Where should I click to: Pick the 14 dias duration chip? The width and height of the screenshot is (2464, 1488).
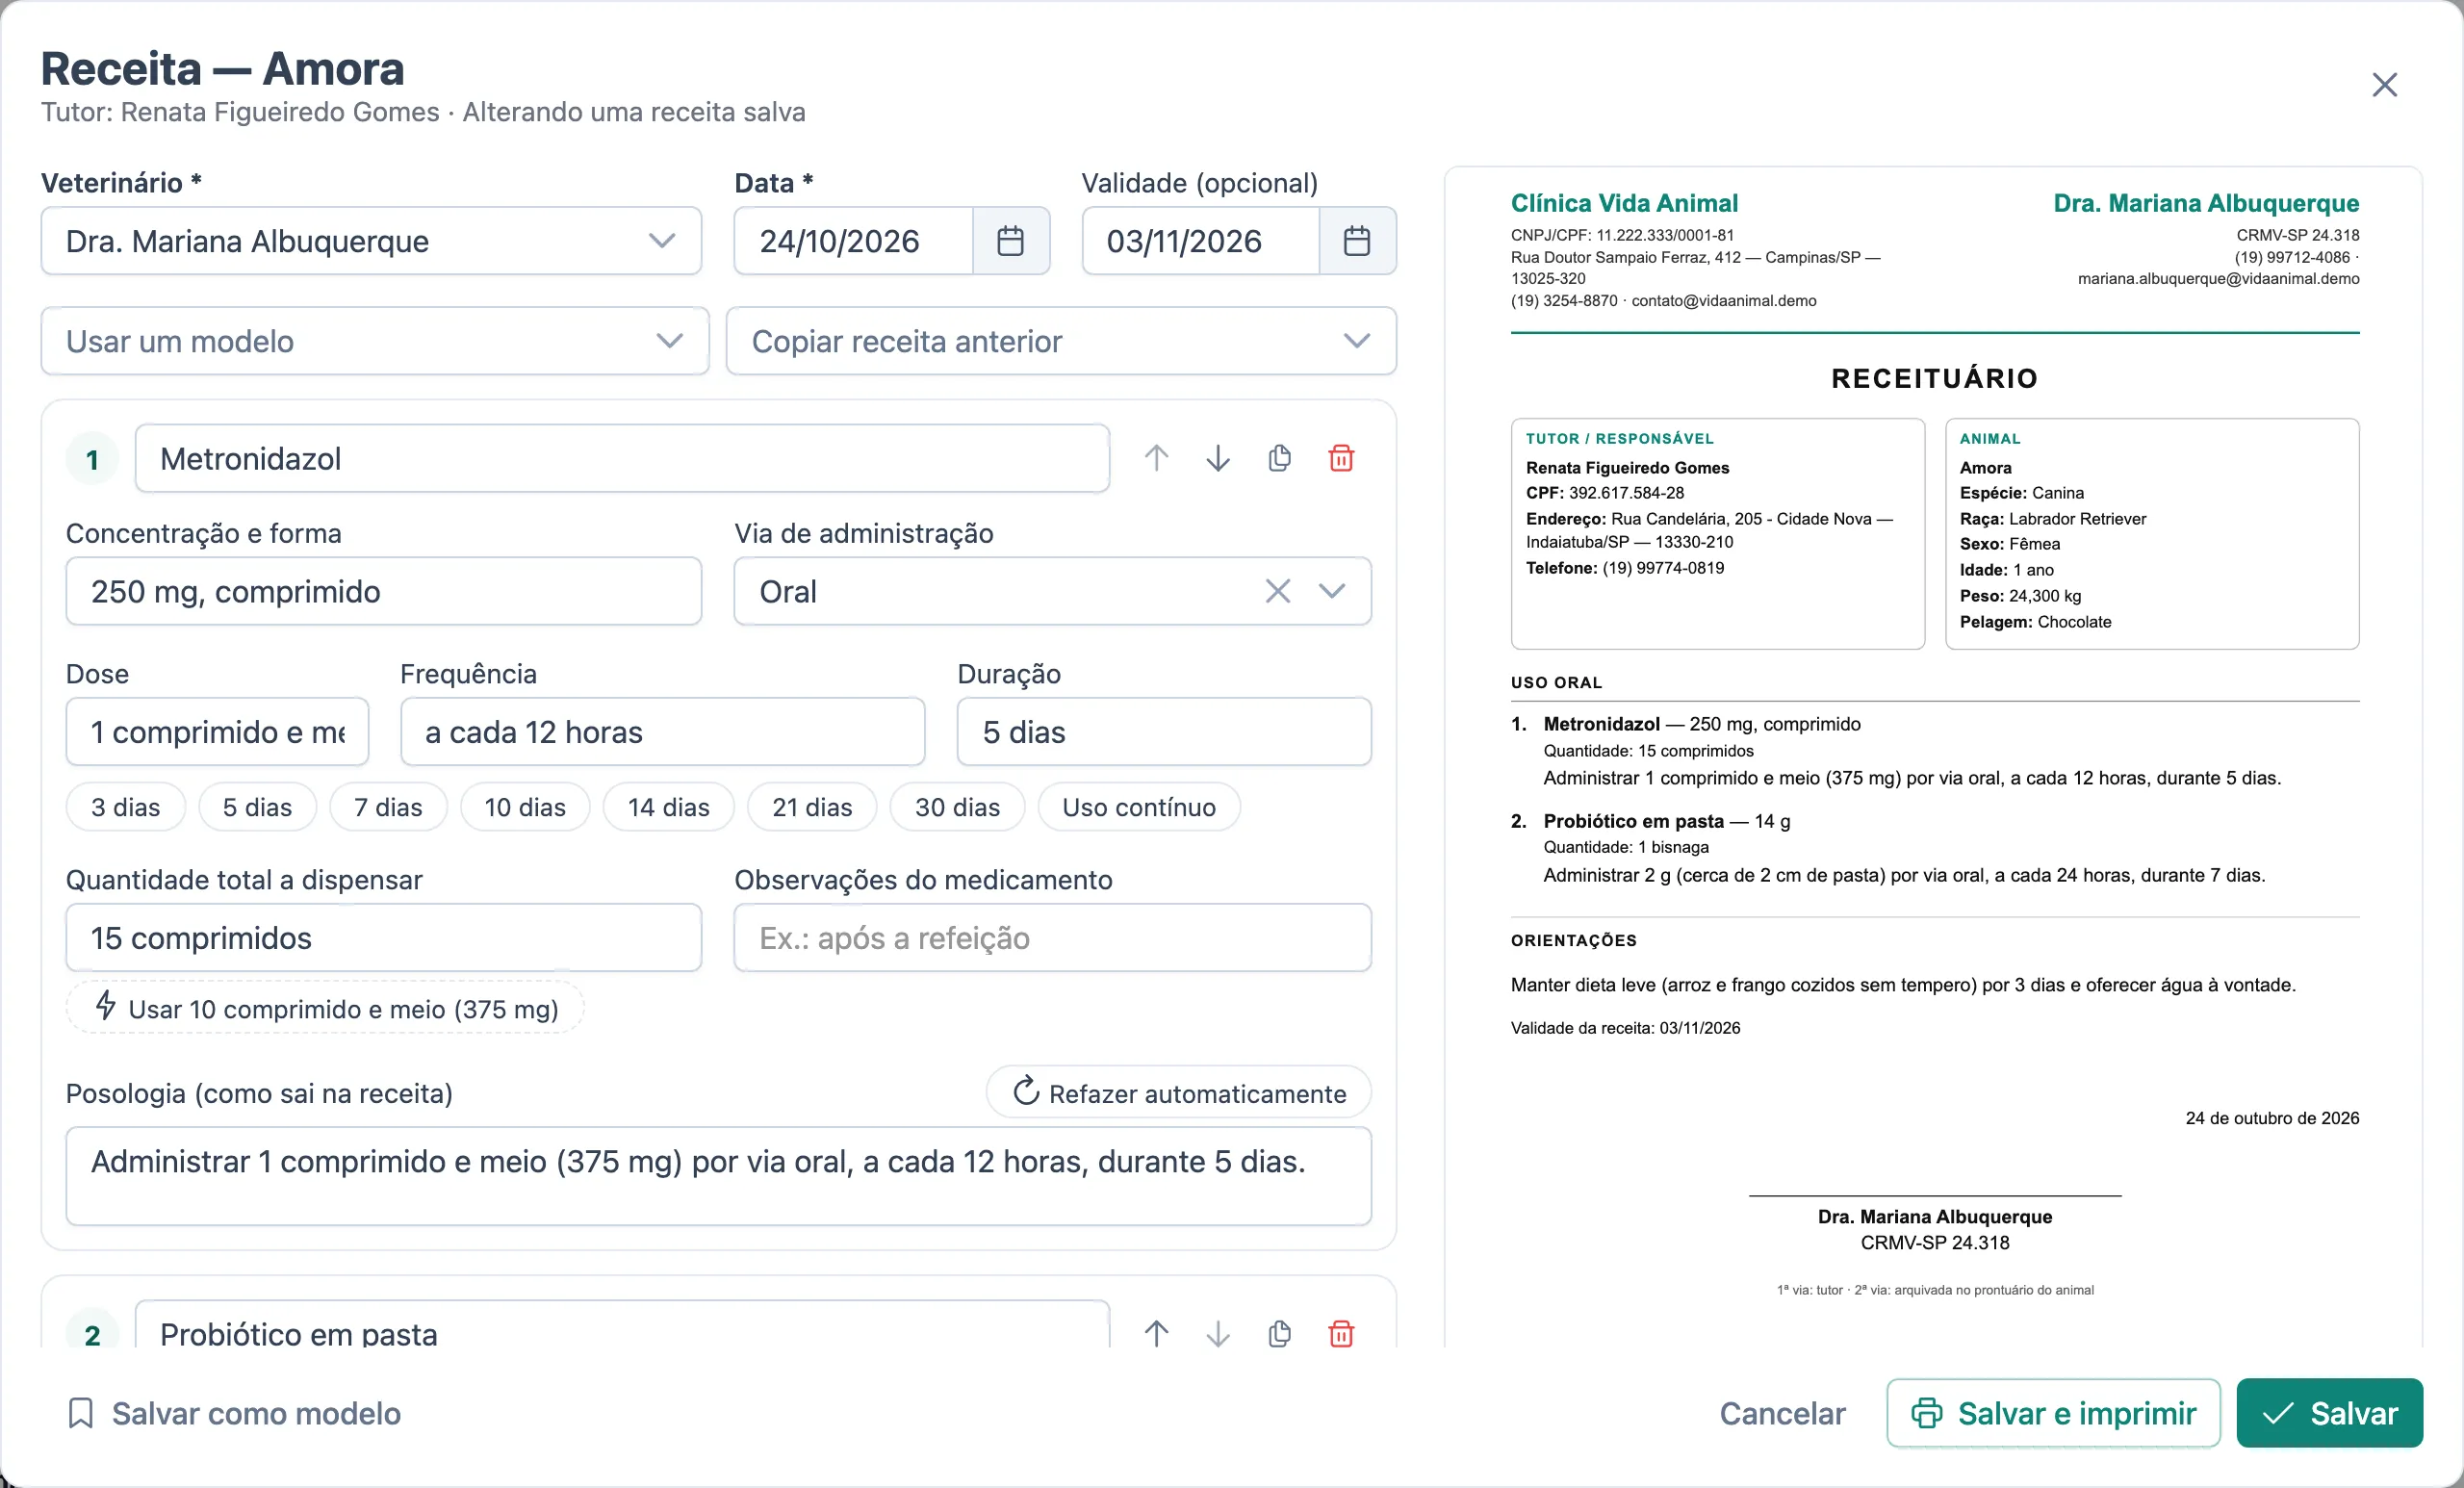(x=668, y=807)
